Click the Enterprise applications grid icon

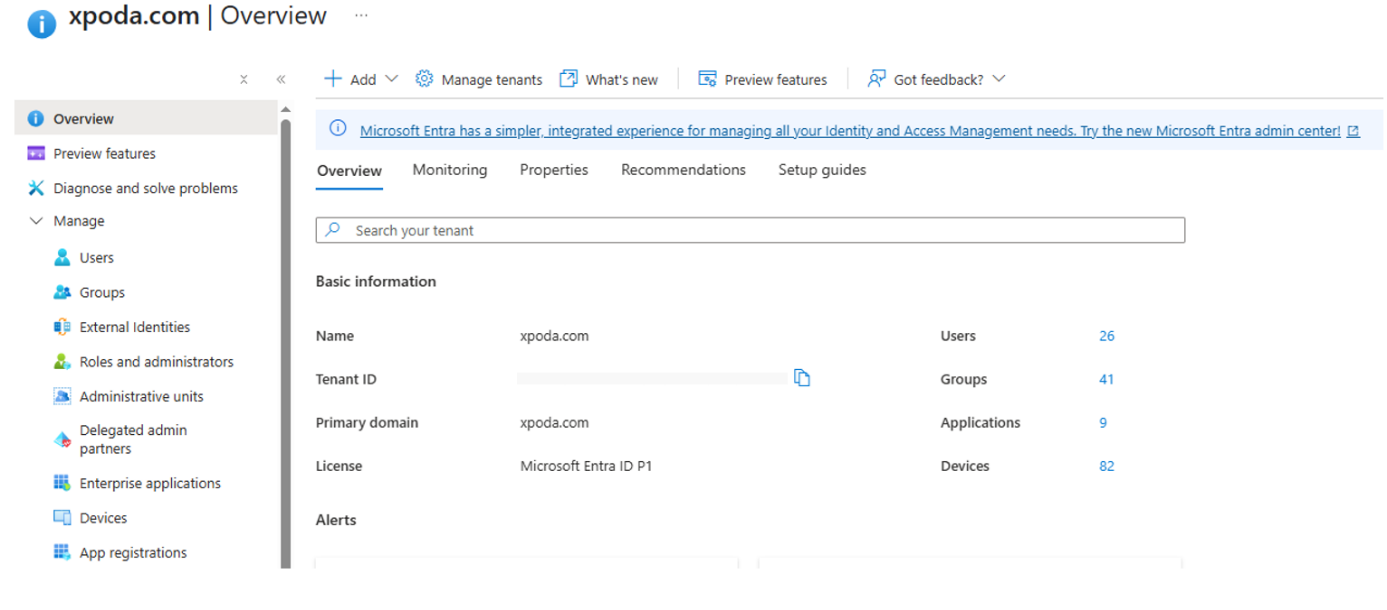click(61, 483)
